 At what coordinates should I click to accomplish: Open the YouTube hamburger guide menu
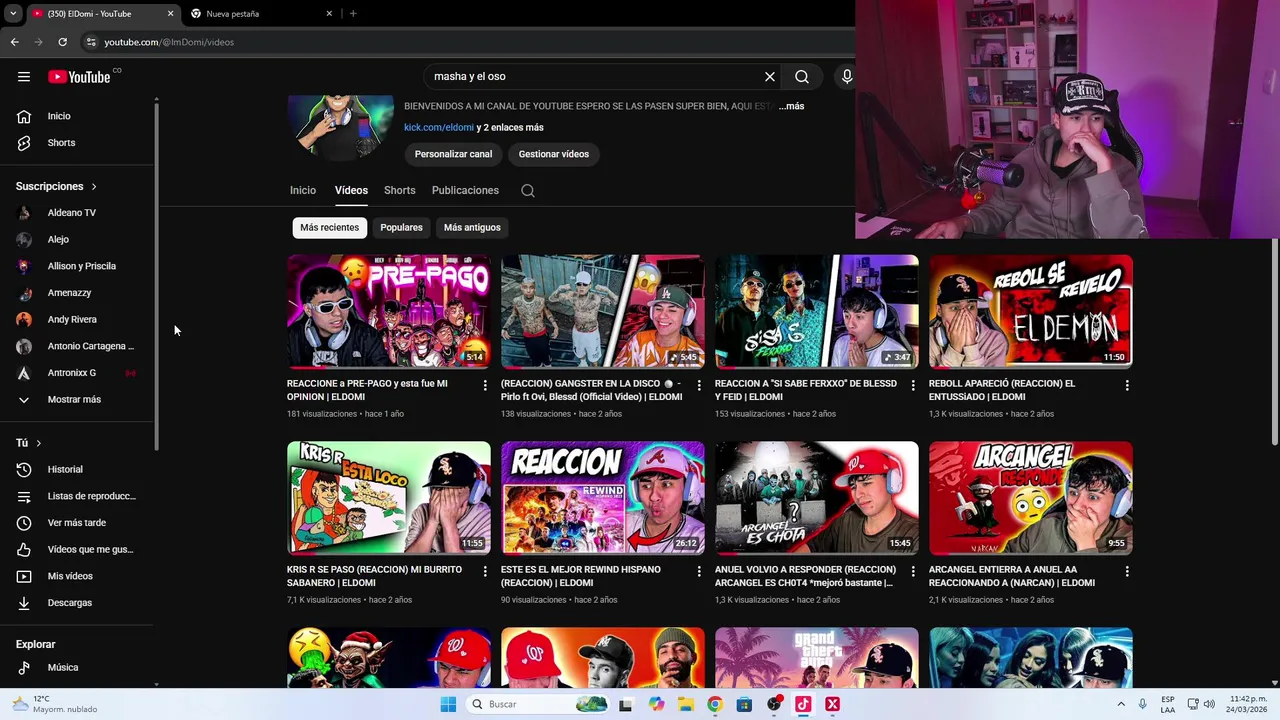click(24, 77)
